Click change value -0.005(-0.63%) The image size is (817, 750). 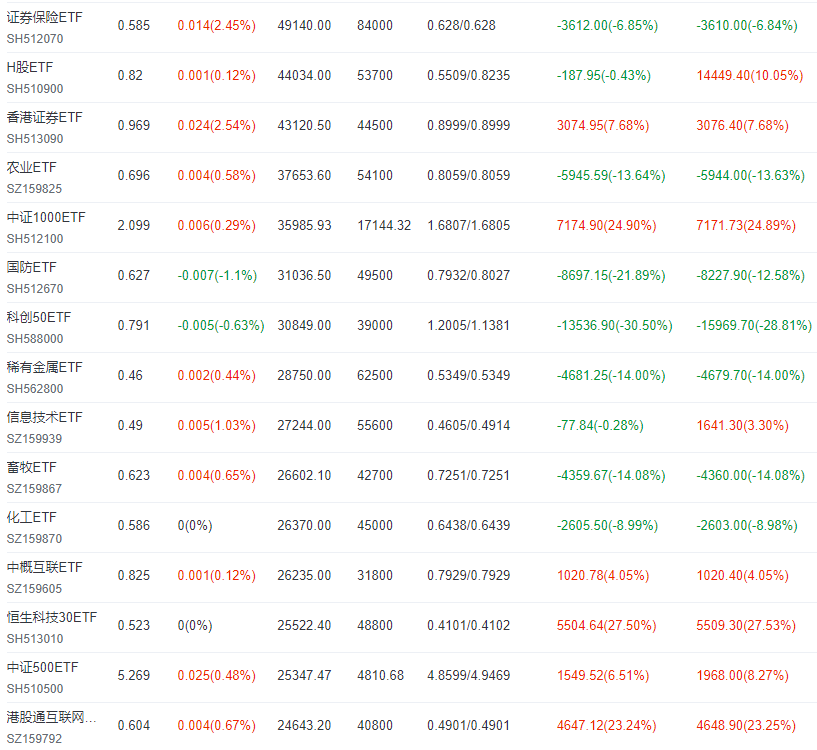pos(221,326)
